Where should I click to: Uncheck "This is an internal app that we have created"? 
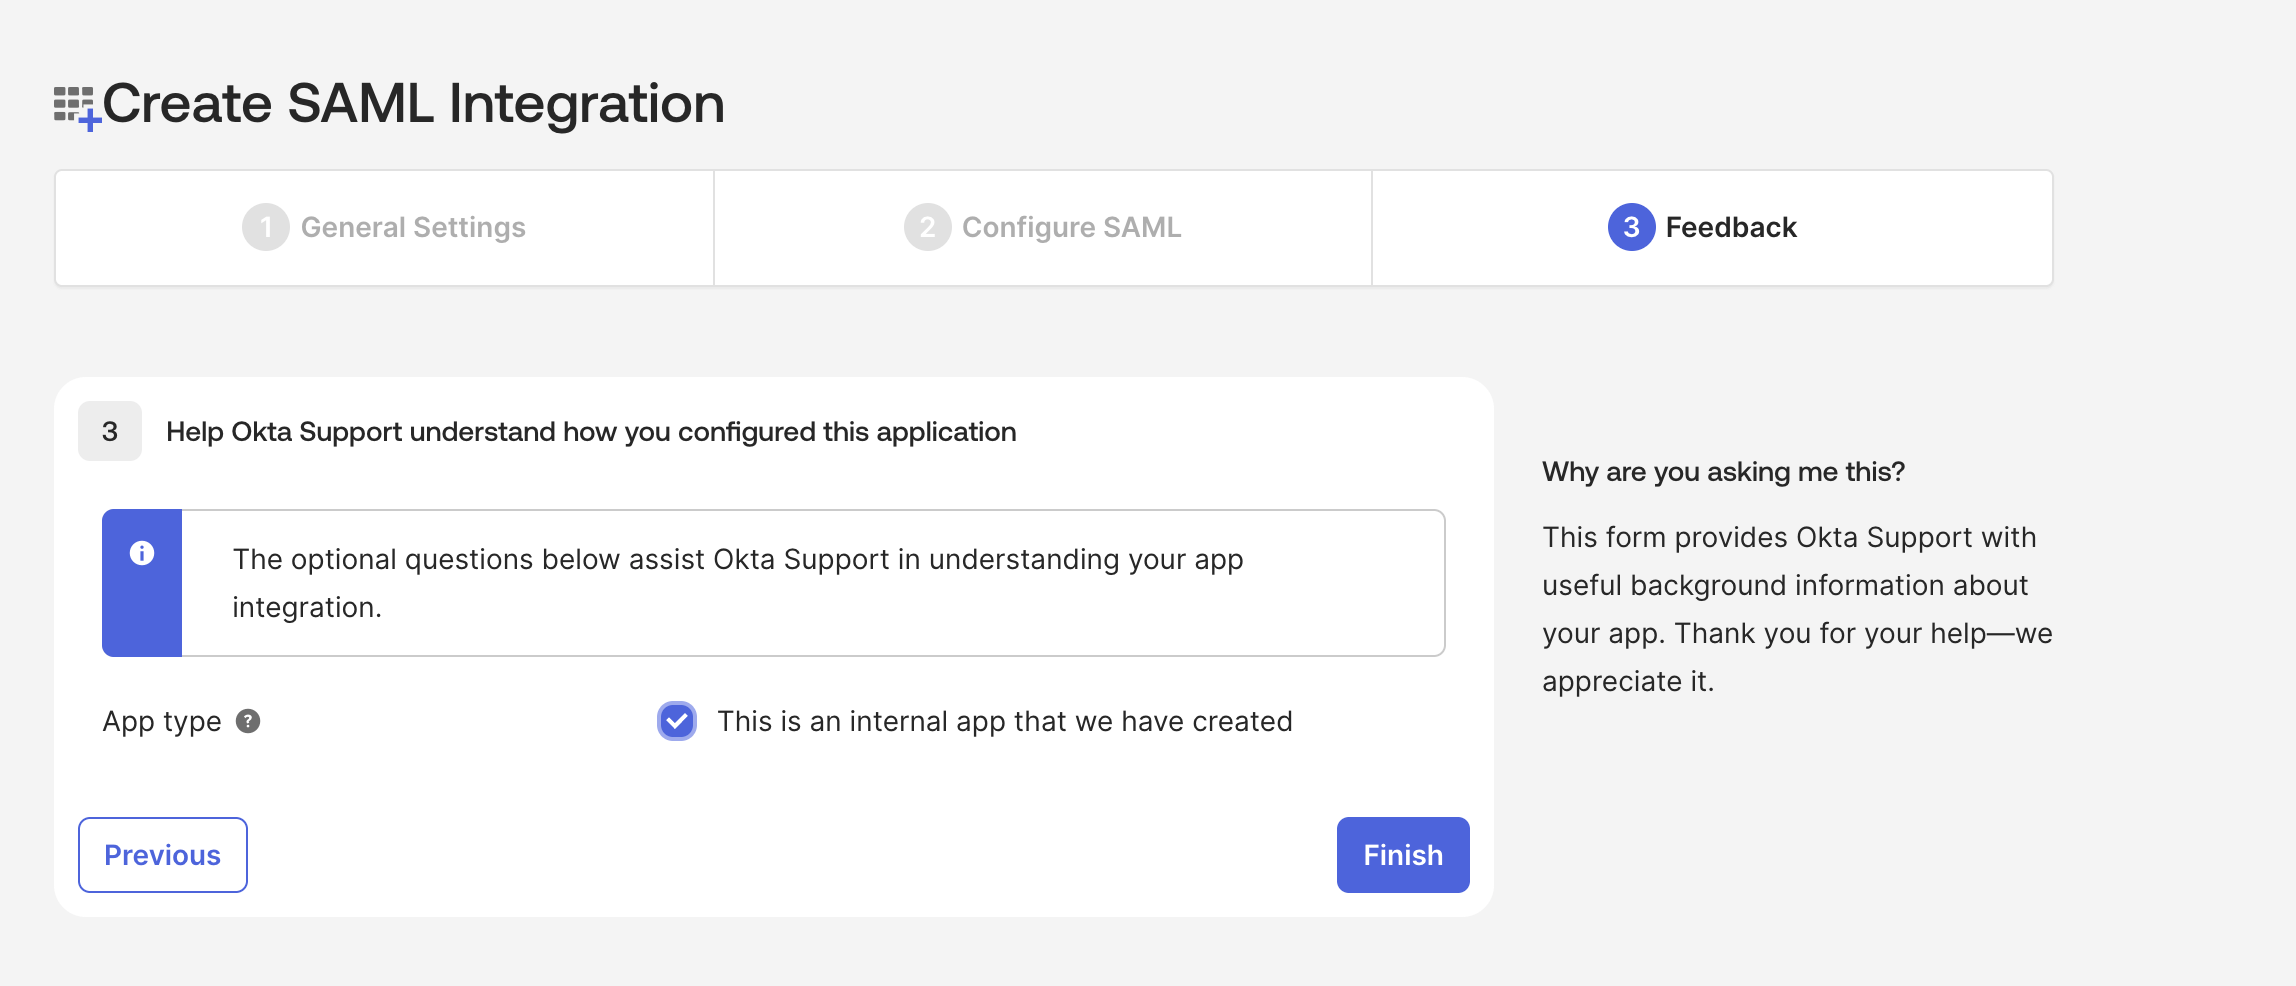[x=676, y=721]
